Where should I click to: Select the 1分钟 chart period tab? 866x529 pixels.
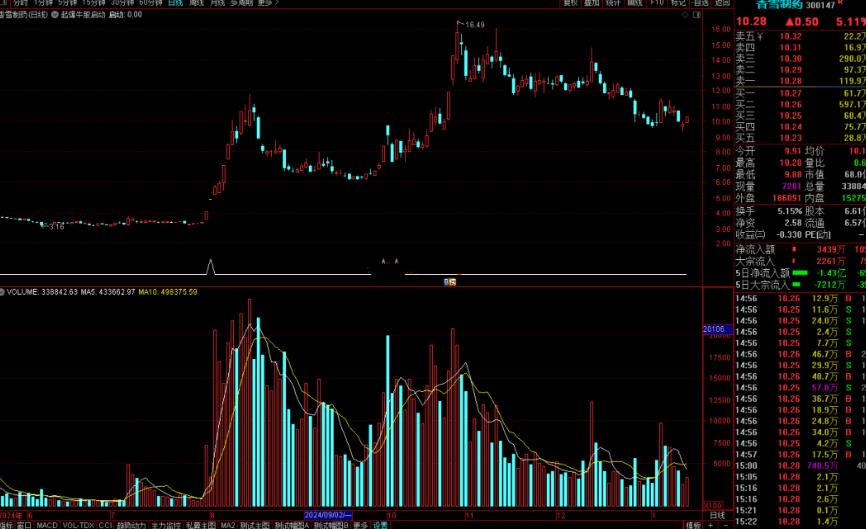pyautogui.click(x=43, y=3)
